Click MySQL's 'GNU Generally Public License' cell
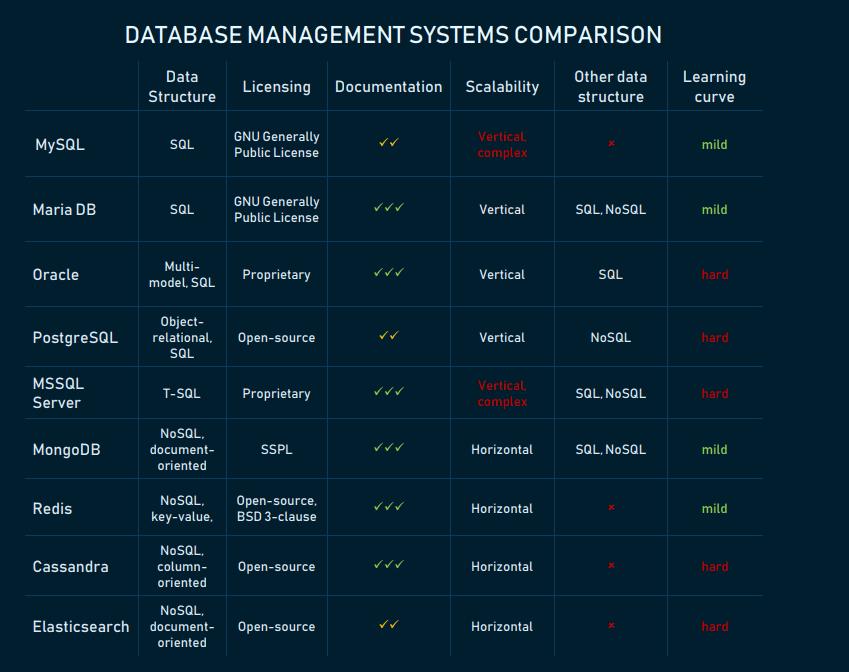The image size is (849, 672). 277,145
